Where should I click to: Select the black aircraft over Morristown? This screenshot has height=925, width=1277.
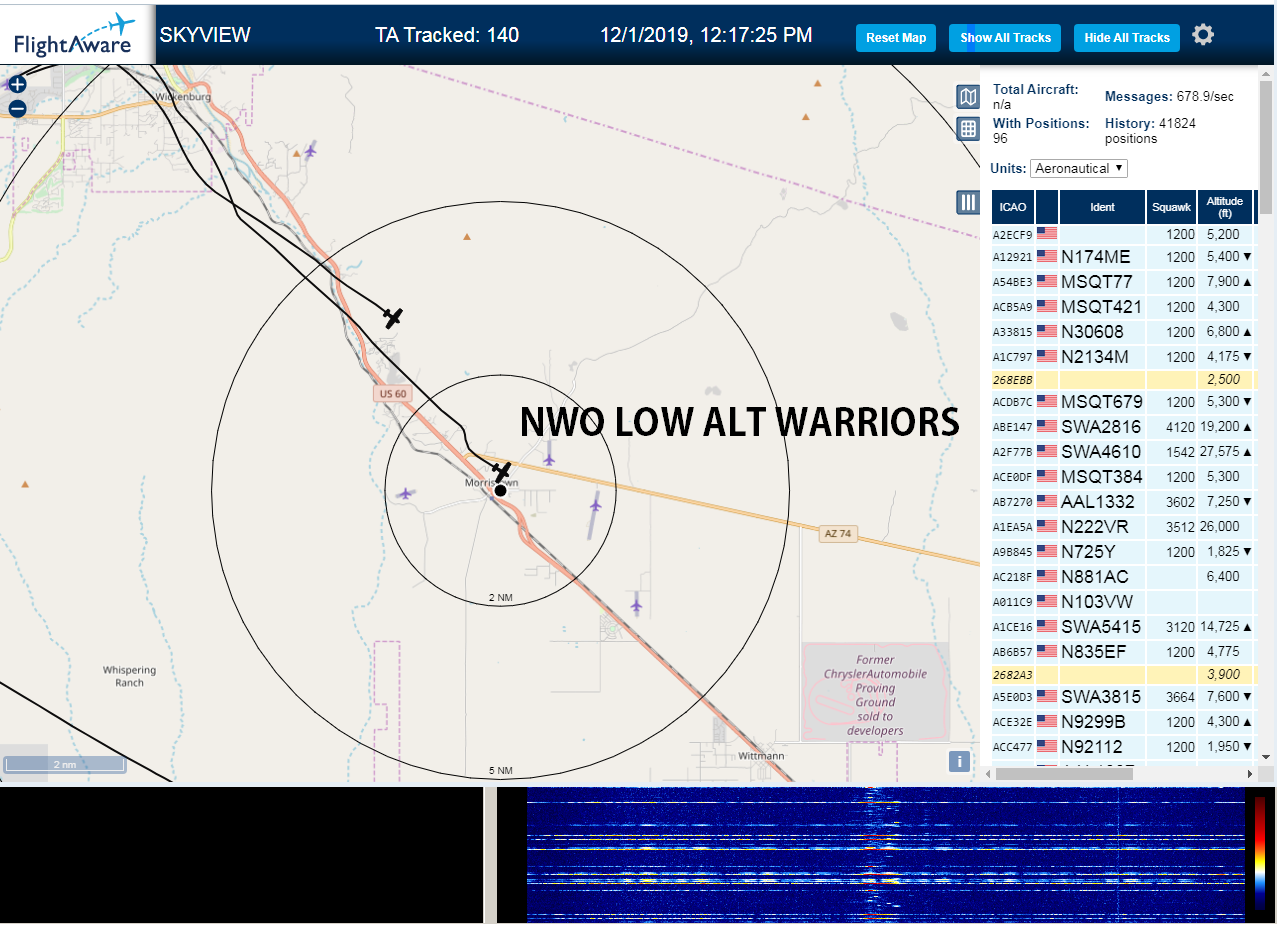click(x=502, y=471)
